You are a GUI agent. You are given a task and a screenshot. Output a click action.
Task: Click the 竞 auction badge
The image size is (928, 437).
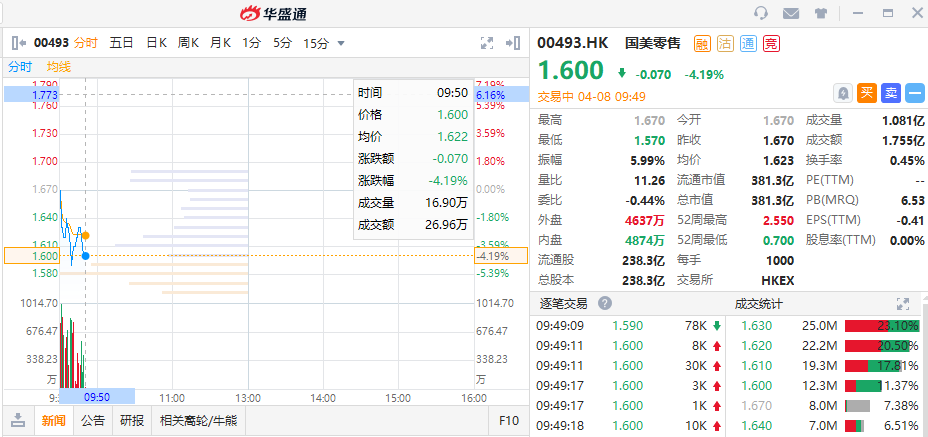[771, 43]
